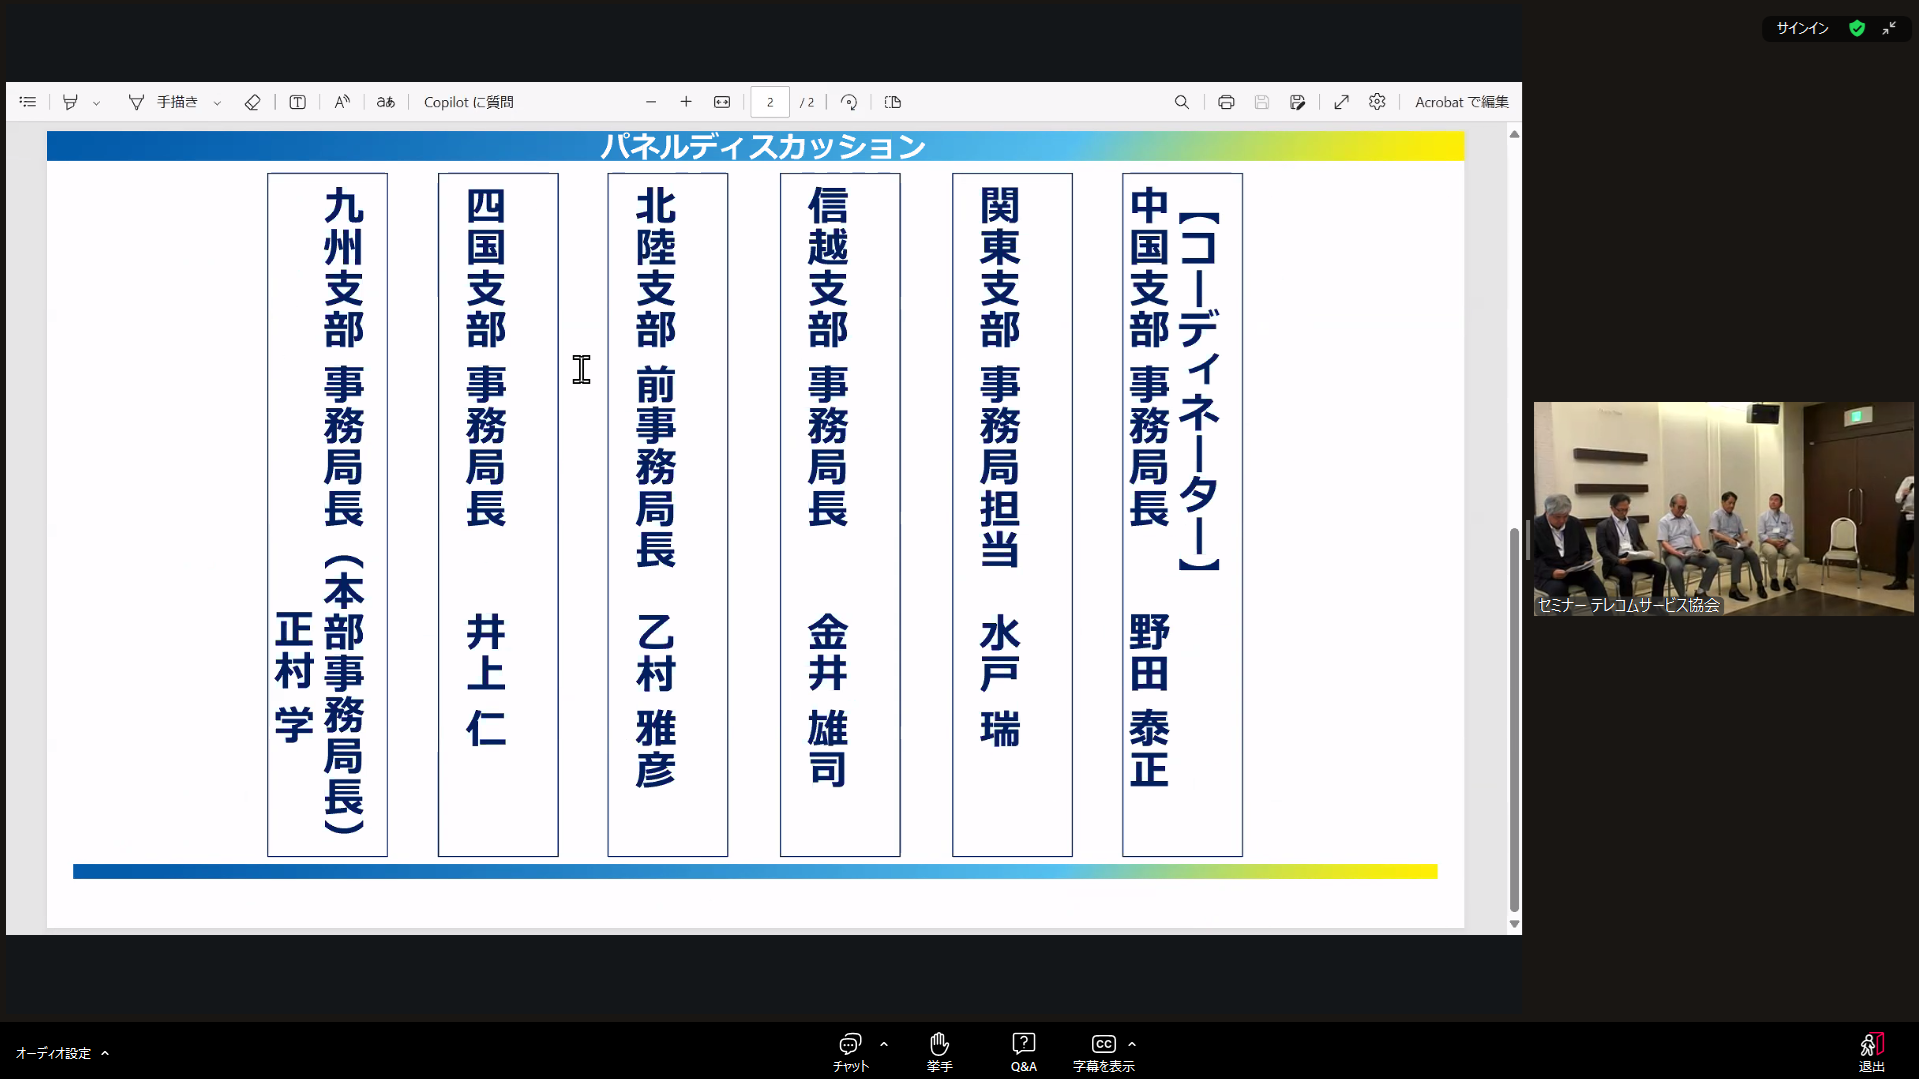Click the 信越支部 事務局長 金井 雄司 text
The width and height of the screenshot is (1919, 1079).
pos(828,487)
